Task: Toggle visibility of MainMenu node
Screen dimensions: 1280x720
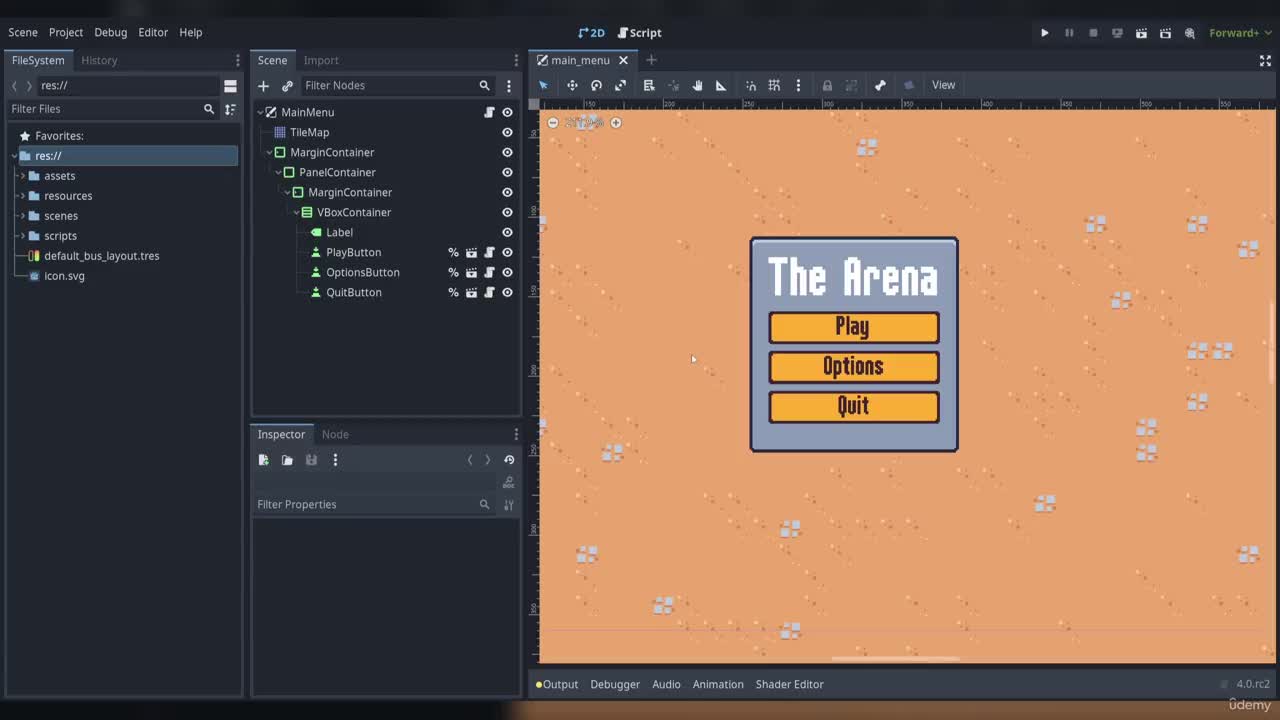Action: tap(507, 112)
